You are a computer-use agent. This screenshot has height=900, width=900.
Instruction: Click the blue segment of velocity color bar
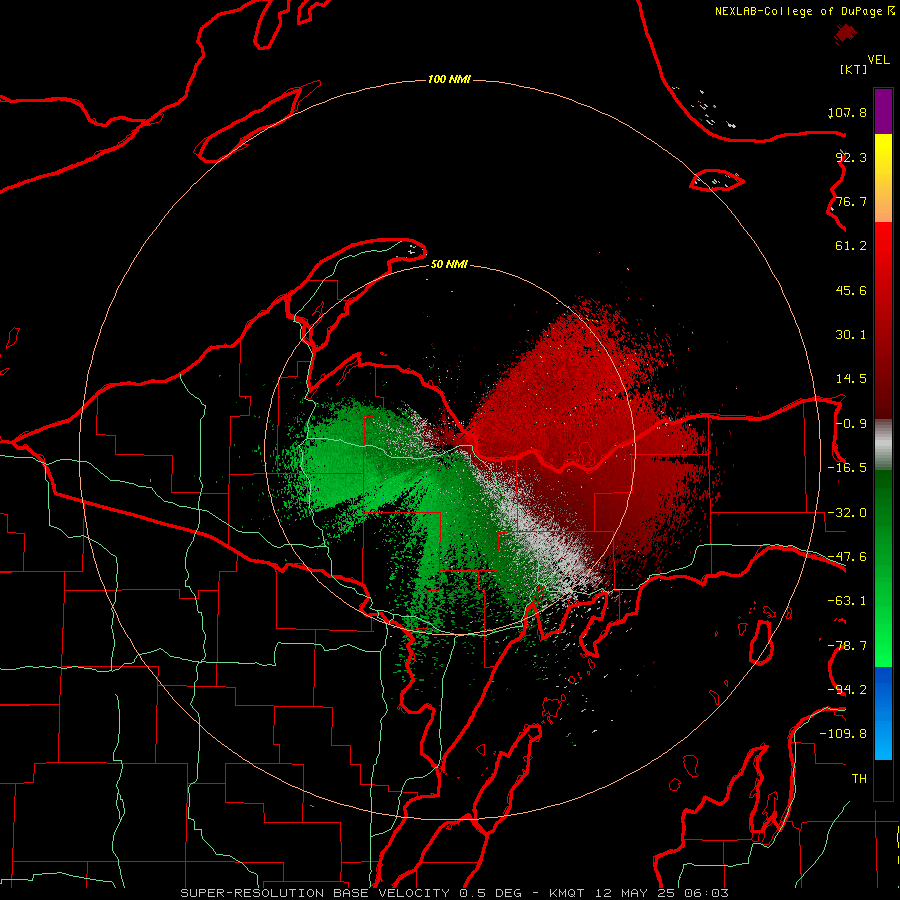(883, 713)
